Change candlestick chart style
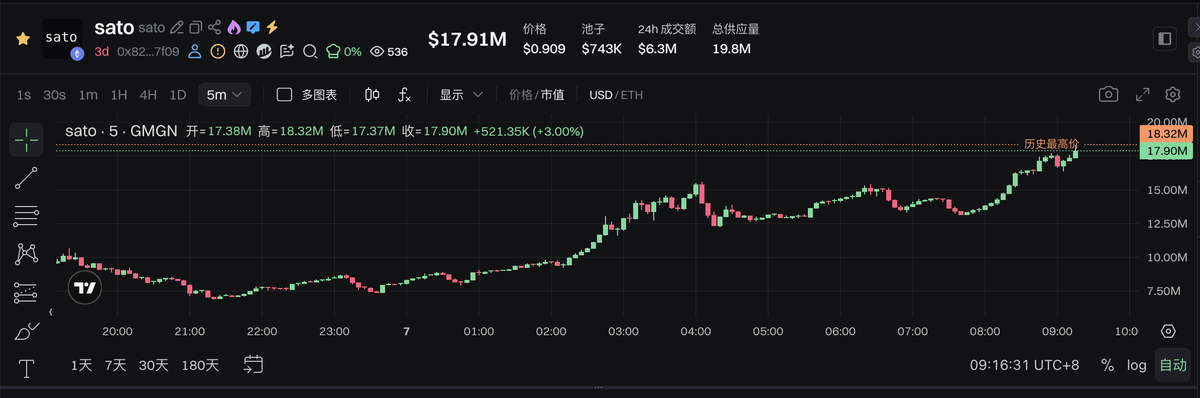Viewport: 1200px width, 398px height. click(373, 95)
